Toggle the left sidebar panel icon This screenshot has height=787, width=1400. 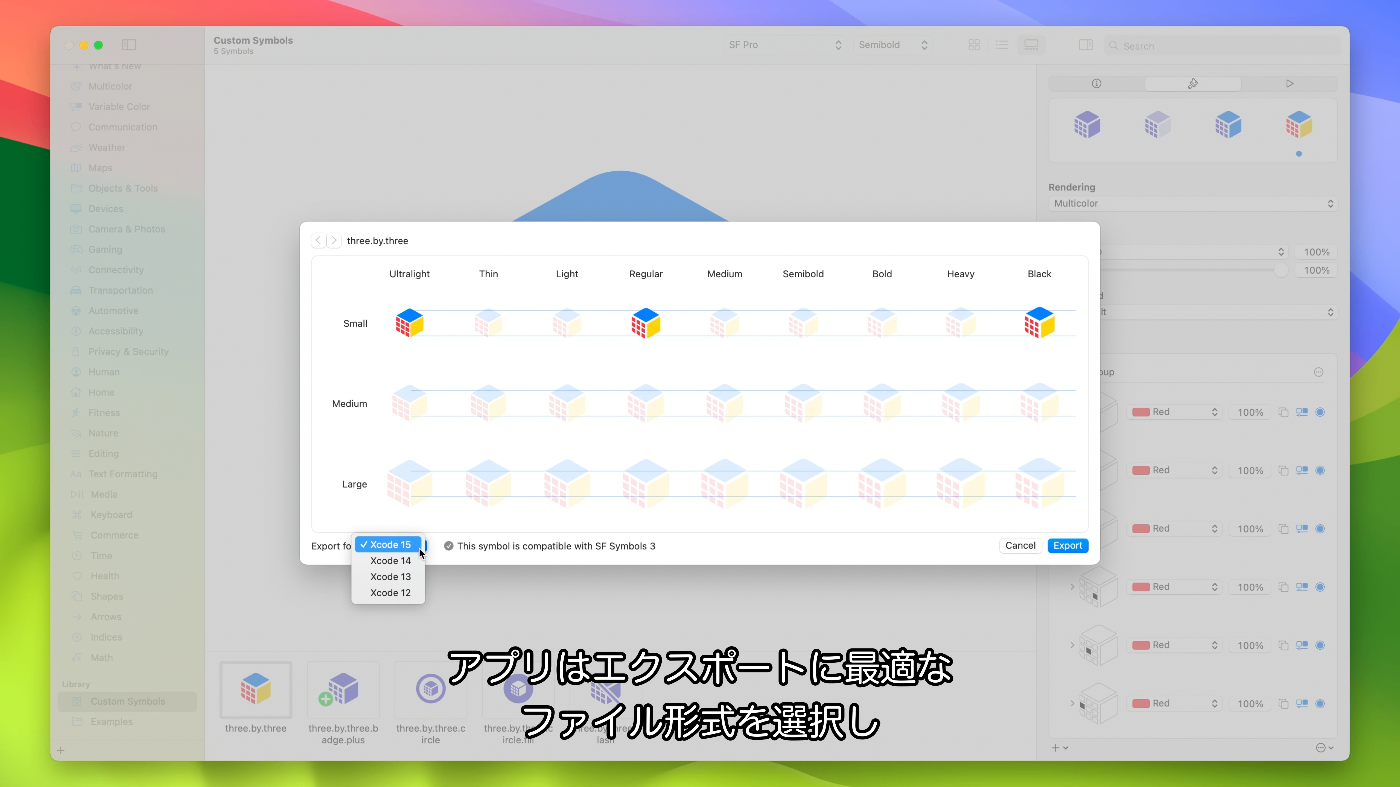click(x=129, y=45)
